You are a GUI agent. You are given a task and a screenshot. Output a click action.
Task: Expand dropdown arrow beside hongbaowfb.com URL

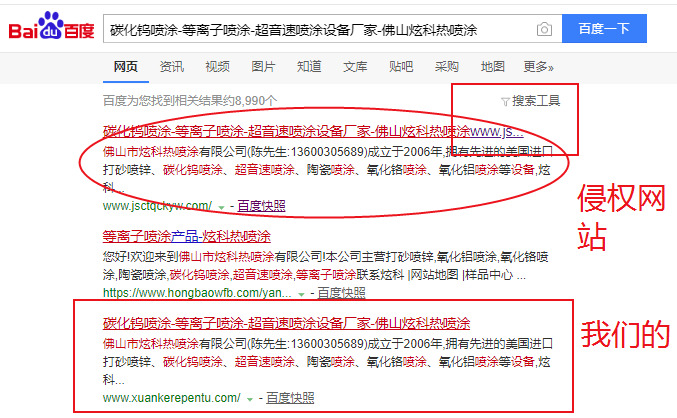pos(301,294)
